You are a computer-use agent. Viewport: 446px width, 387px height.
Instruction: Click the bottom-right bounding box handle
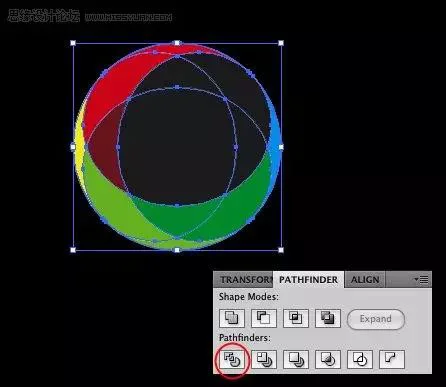pos(281,250)
